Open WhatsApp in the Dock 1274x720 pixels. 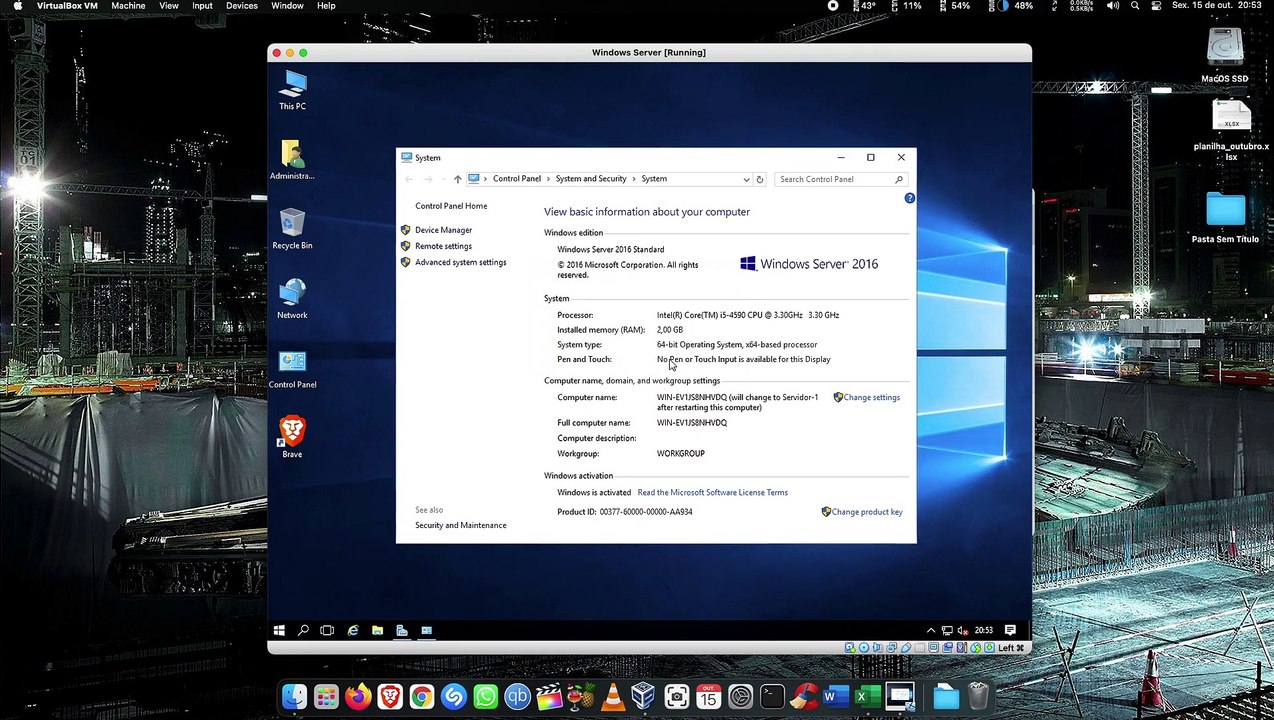point(486,696)
